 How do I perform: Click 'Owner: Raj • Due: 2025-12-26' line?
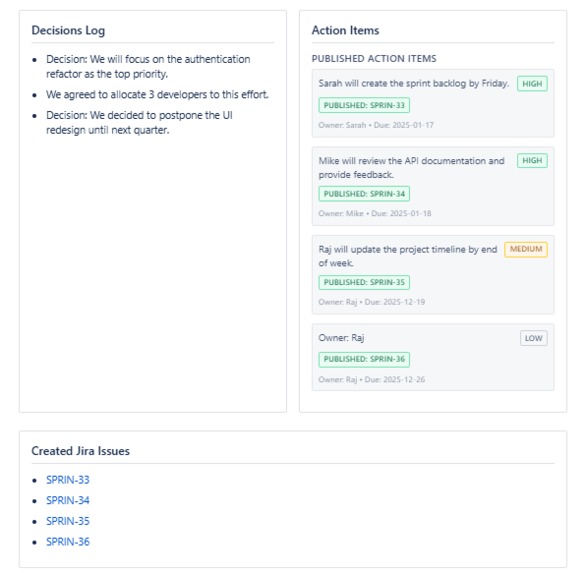point(372,379)
